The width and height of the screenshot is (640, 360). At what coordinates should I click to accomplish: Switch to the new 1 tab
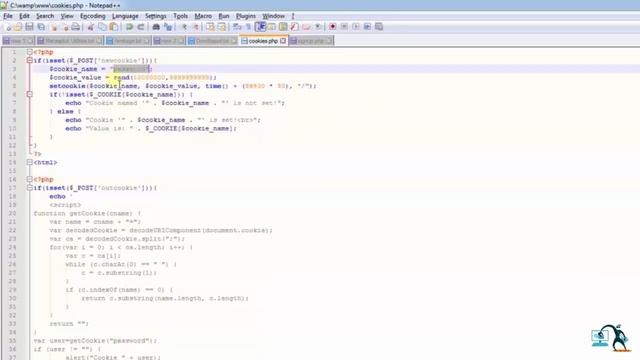[18, 41]
